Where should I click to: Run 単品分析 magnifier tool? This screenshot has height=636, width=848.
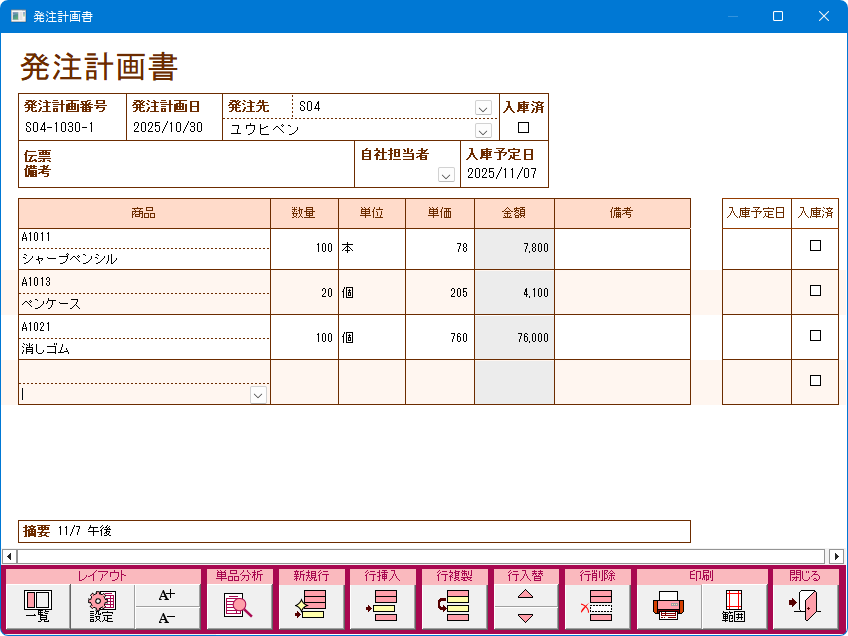(x=238, y=606)
